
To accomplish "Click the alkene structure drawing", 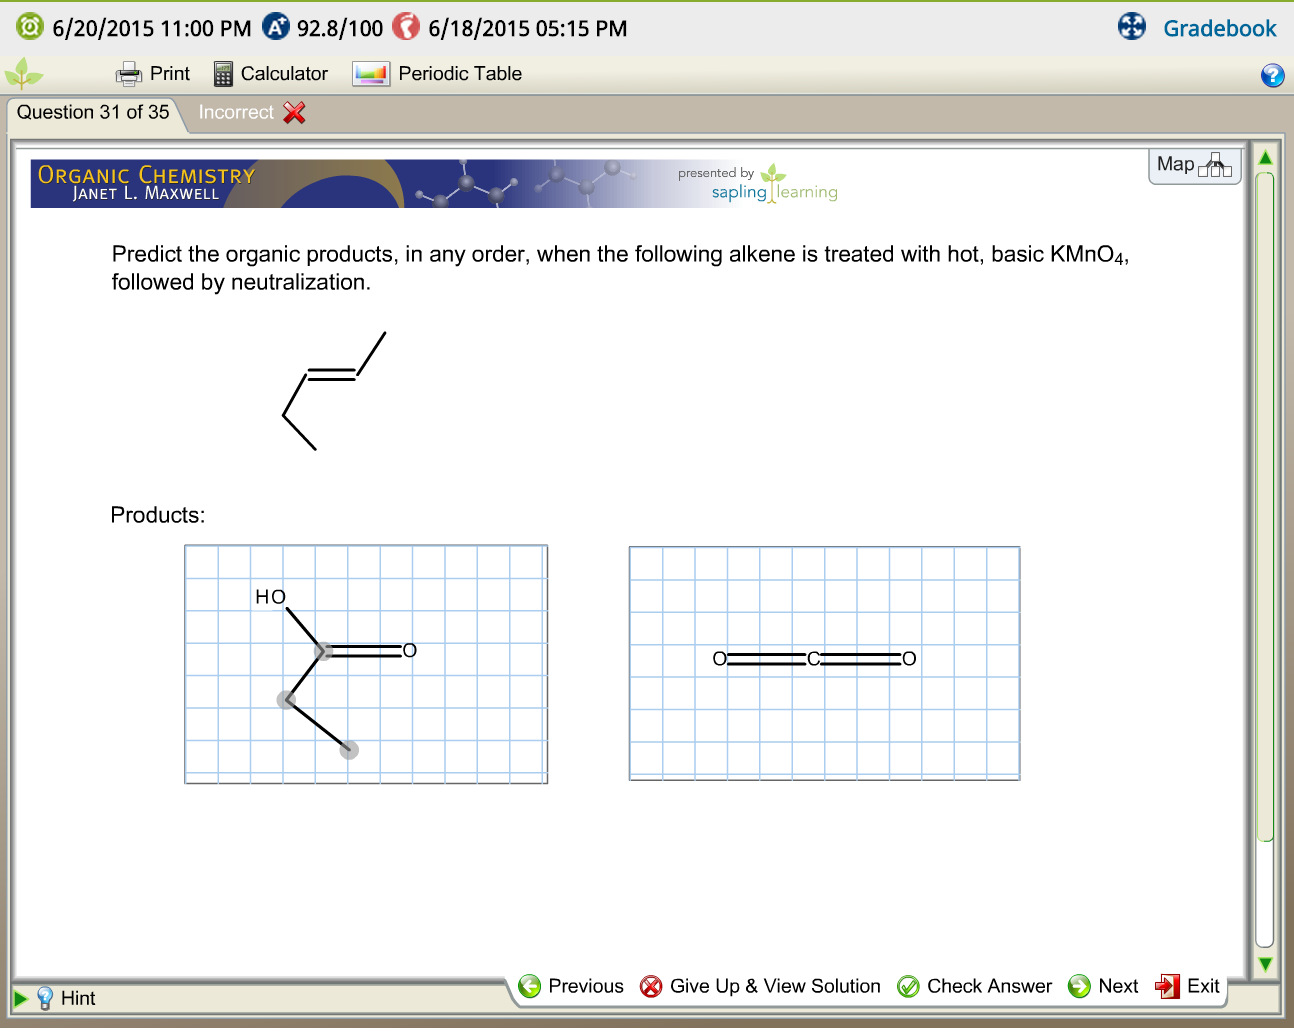I will (333, 391).
